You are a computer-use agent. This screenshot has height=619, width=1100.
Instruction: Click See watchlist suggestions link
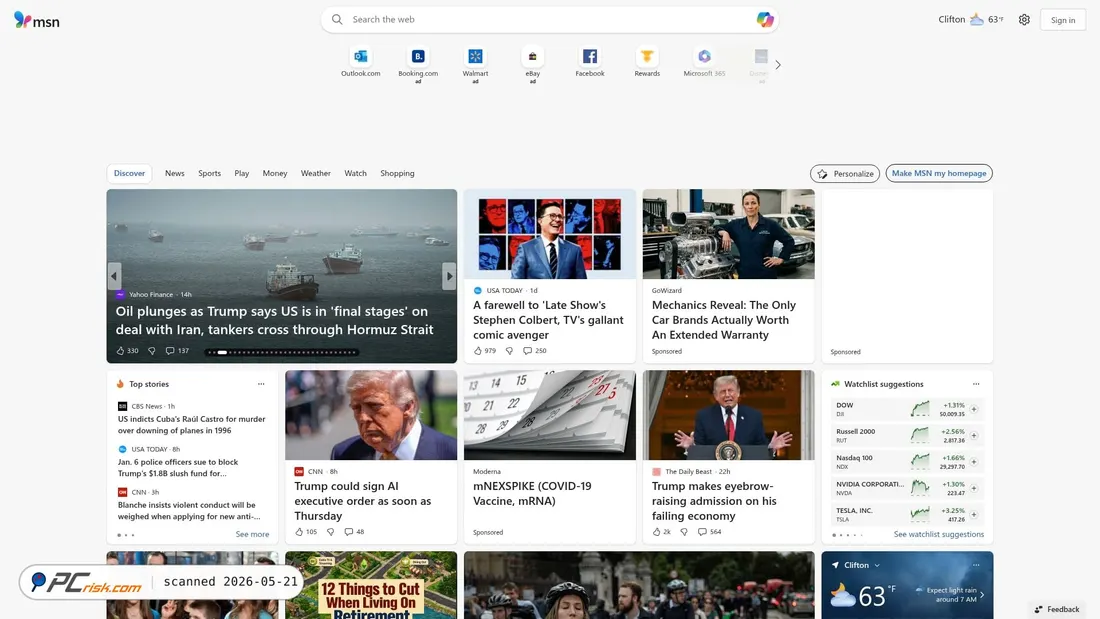click(x=939, y=534)
